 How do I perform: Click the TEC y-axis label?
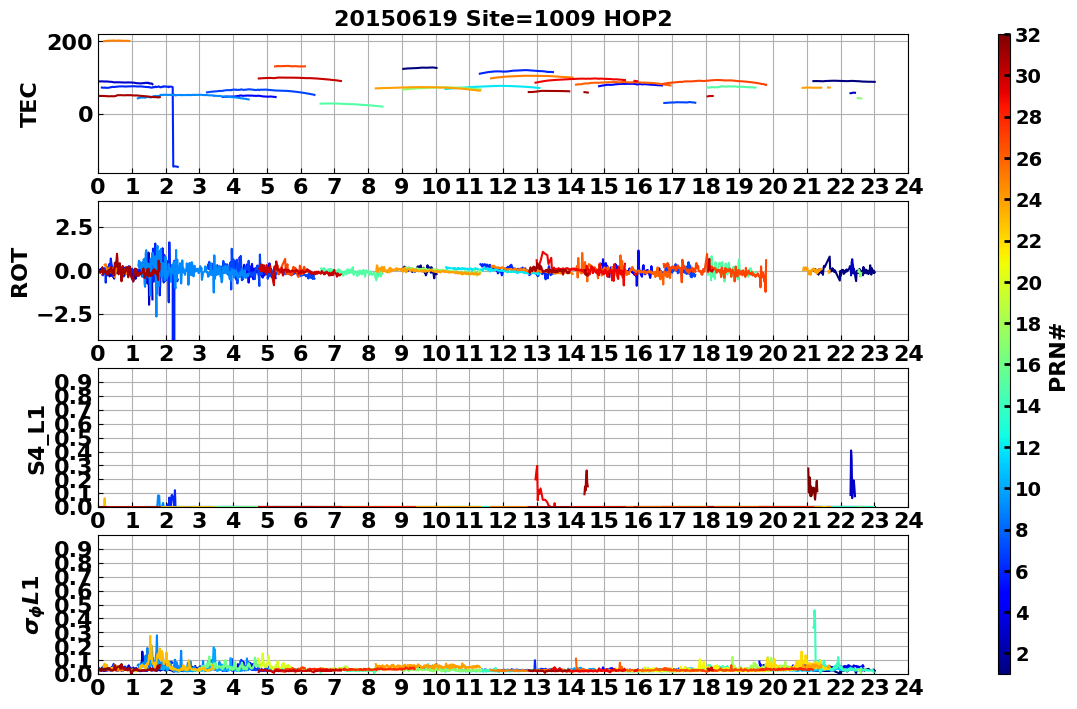click(28, 104)
